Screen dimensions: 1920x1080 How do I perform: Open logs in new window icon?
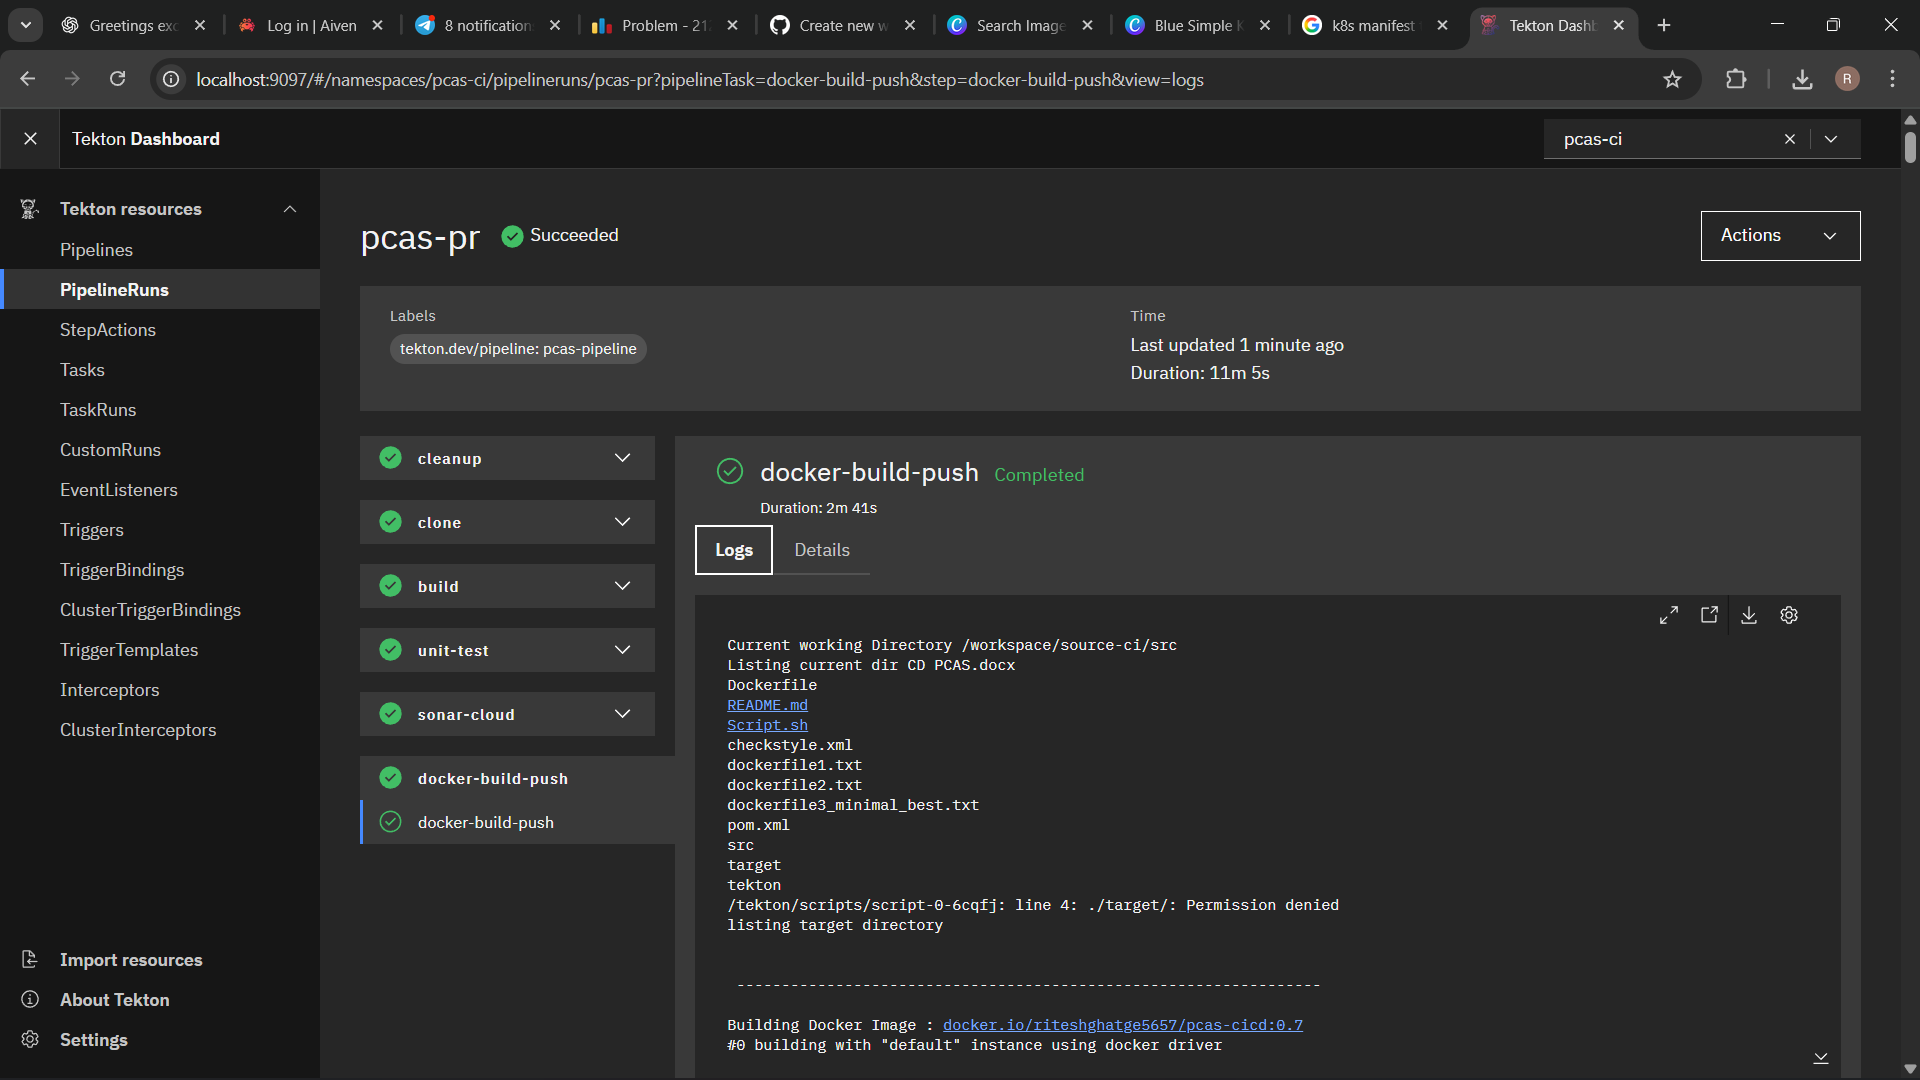point(1709,616)
